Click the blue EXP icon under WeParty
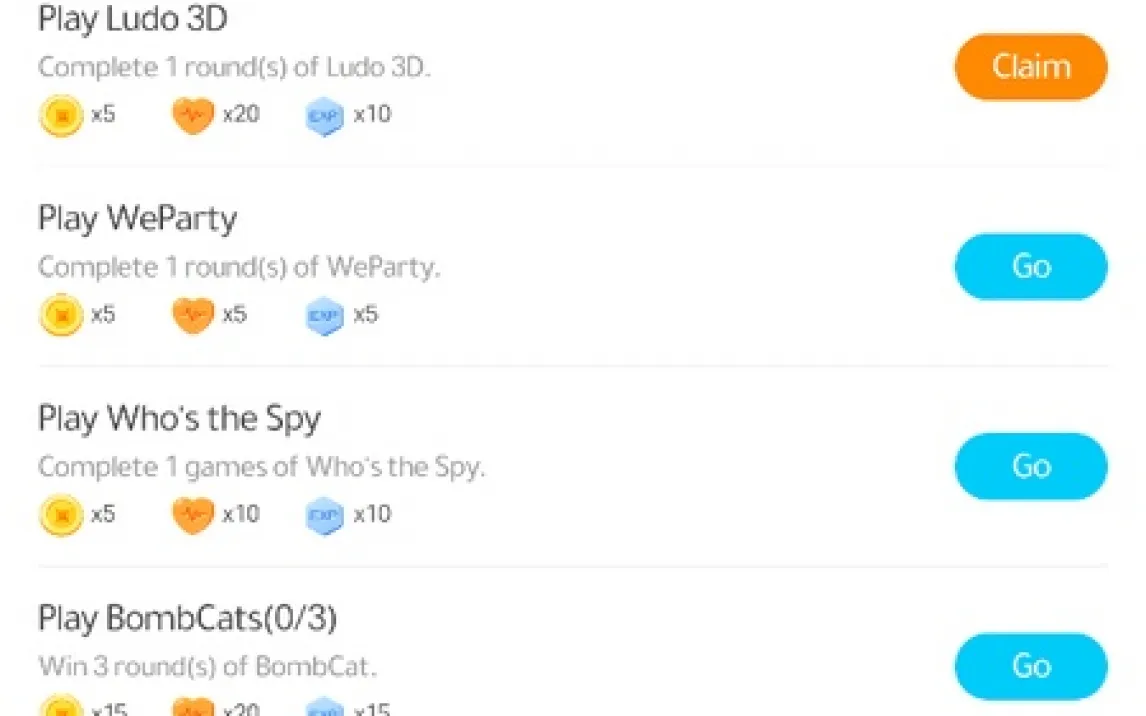The height and width of the screenshot is (716, 1146). pos(325,315)
